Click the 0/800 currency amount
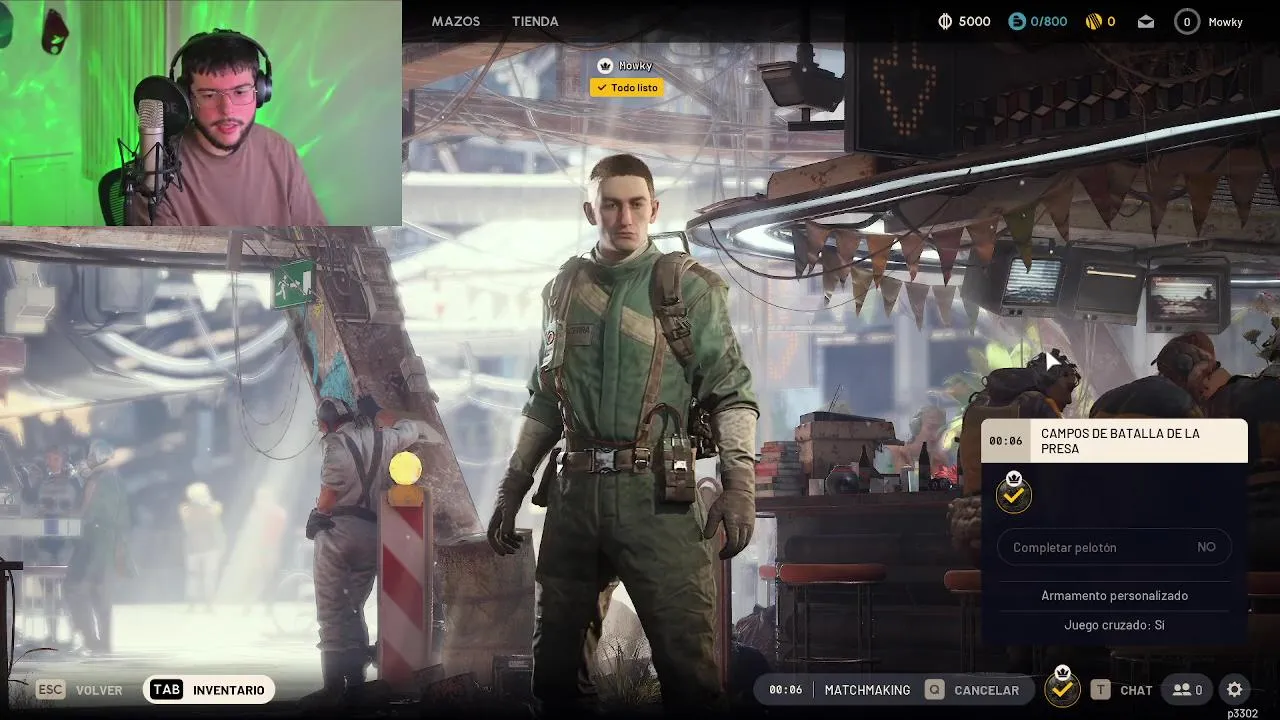 [1049, 21]
